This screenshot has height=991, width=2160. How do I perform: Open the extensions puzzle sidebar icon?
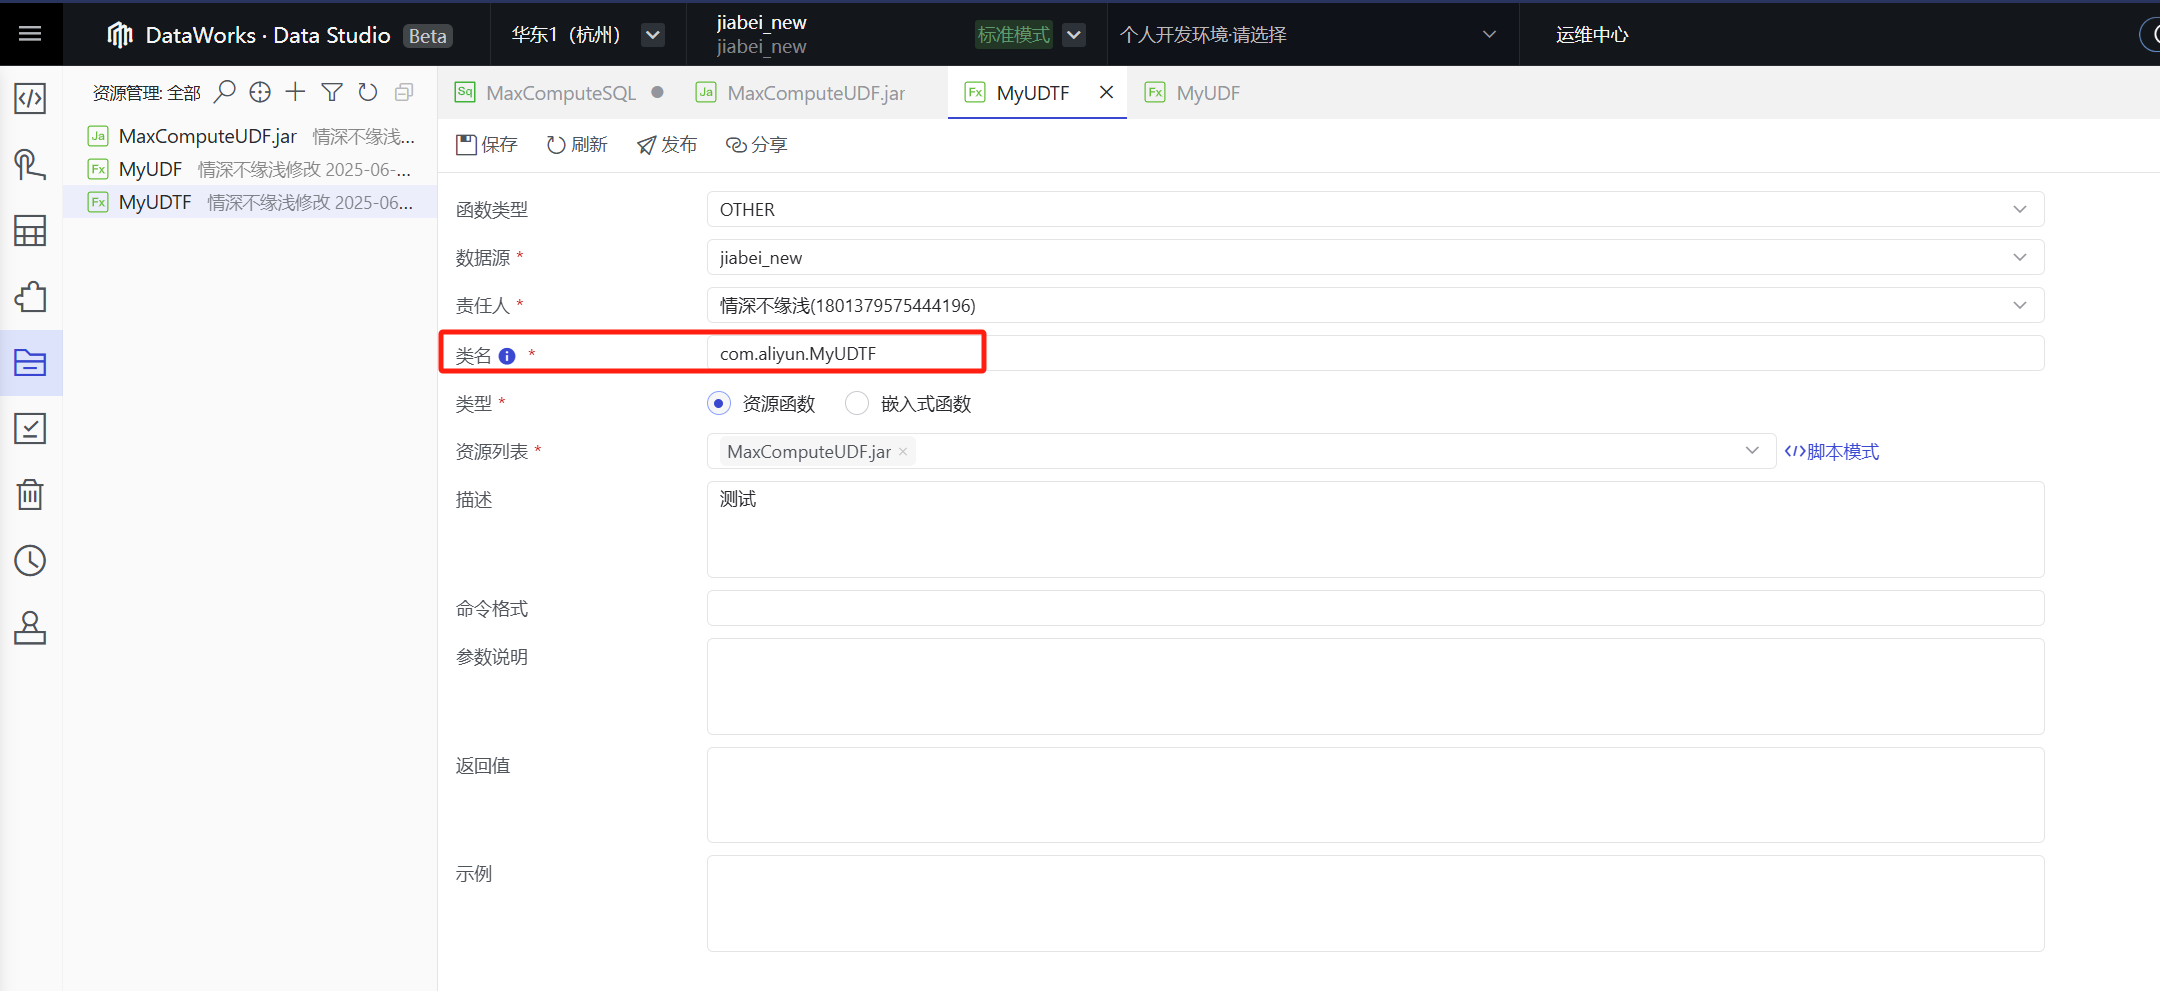(30, 297)
